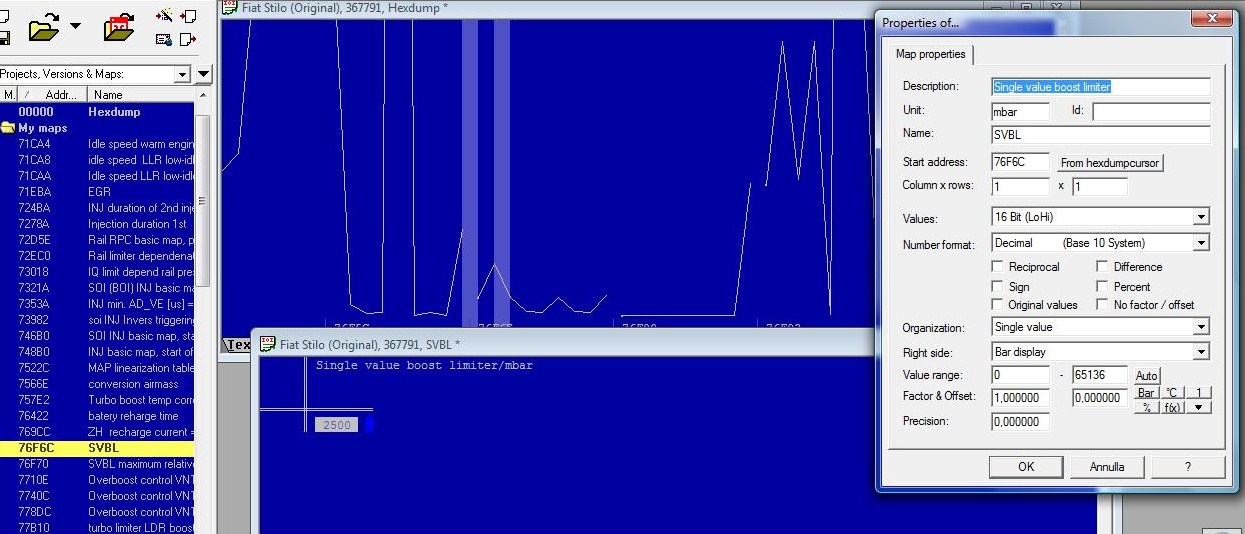Click the Name field containing SVBL
Screen dimensions: 1245x534
[x=1100, y=134]
